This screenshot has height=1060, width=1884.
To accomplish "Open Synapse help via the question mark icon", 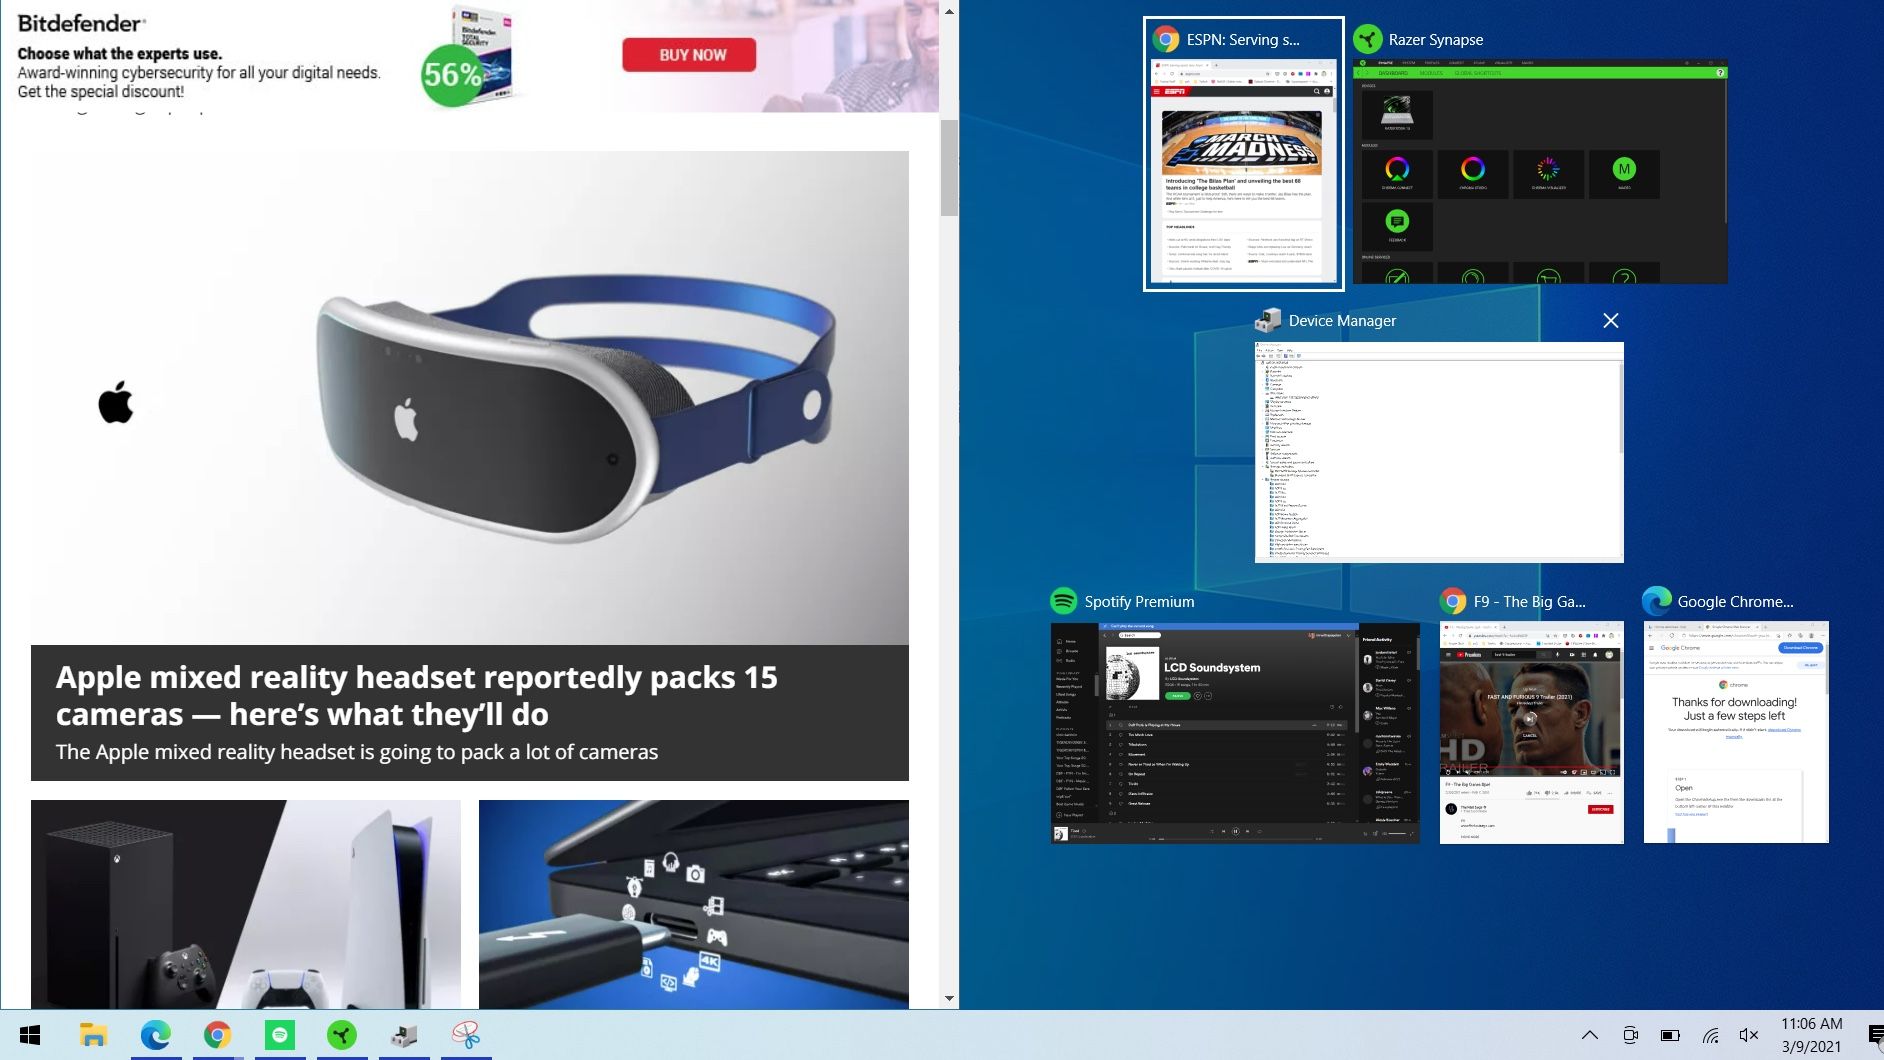I will coord(1720,73).
